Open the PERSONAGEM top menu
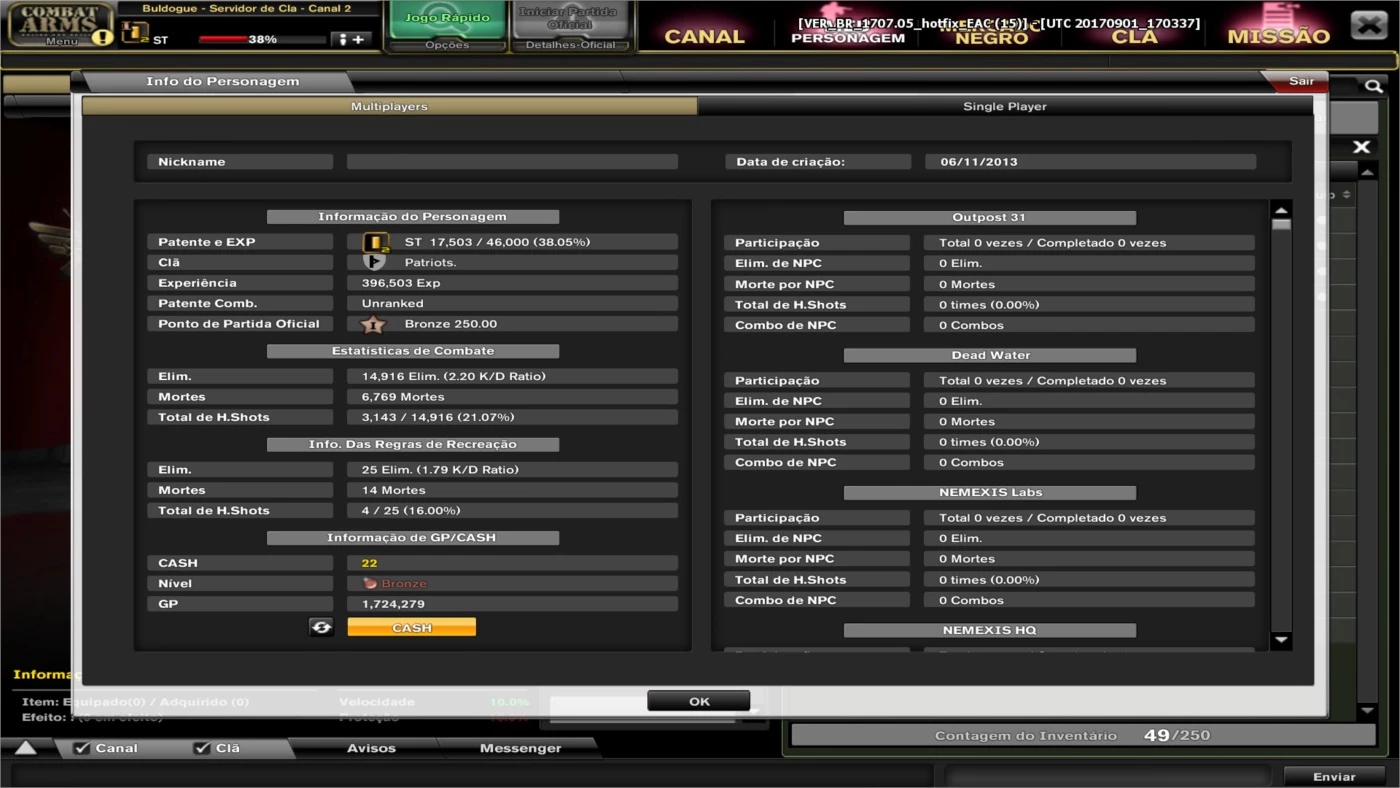Screen dimensions: 1400x788 click(x=848, y=38)
